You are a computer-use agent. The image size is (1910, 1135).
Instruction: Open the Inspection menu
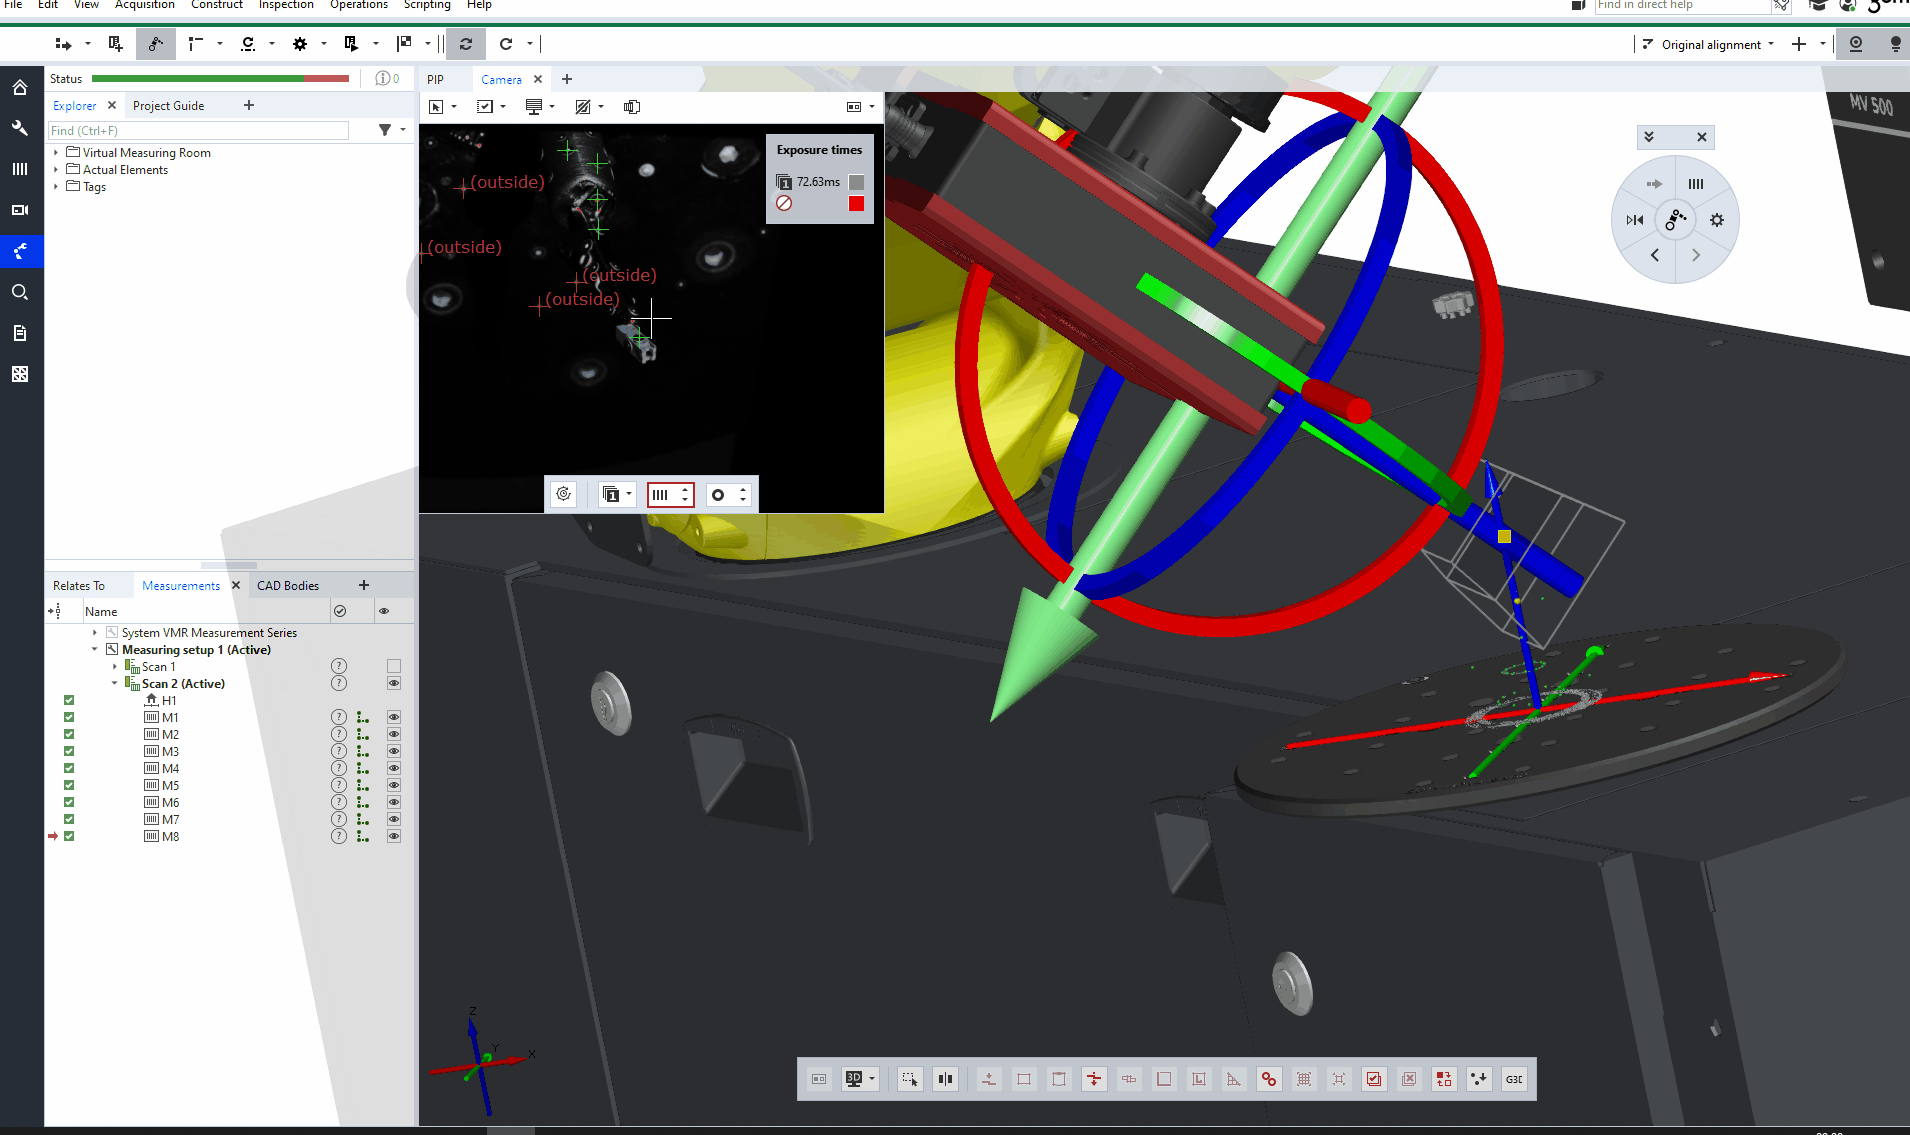tap(286, 5)
